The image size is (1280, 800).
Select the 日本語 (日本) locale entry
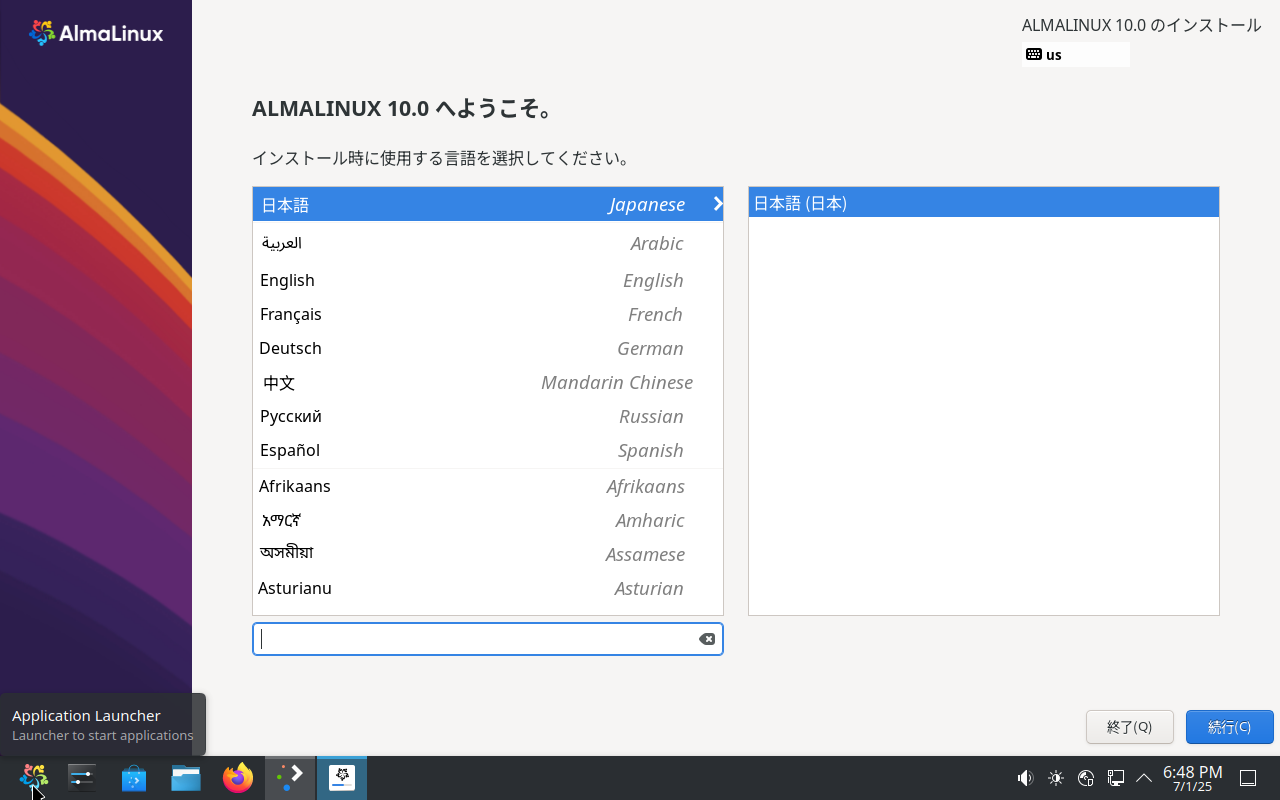point(984,203)
